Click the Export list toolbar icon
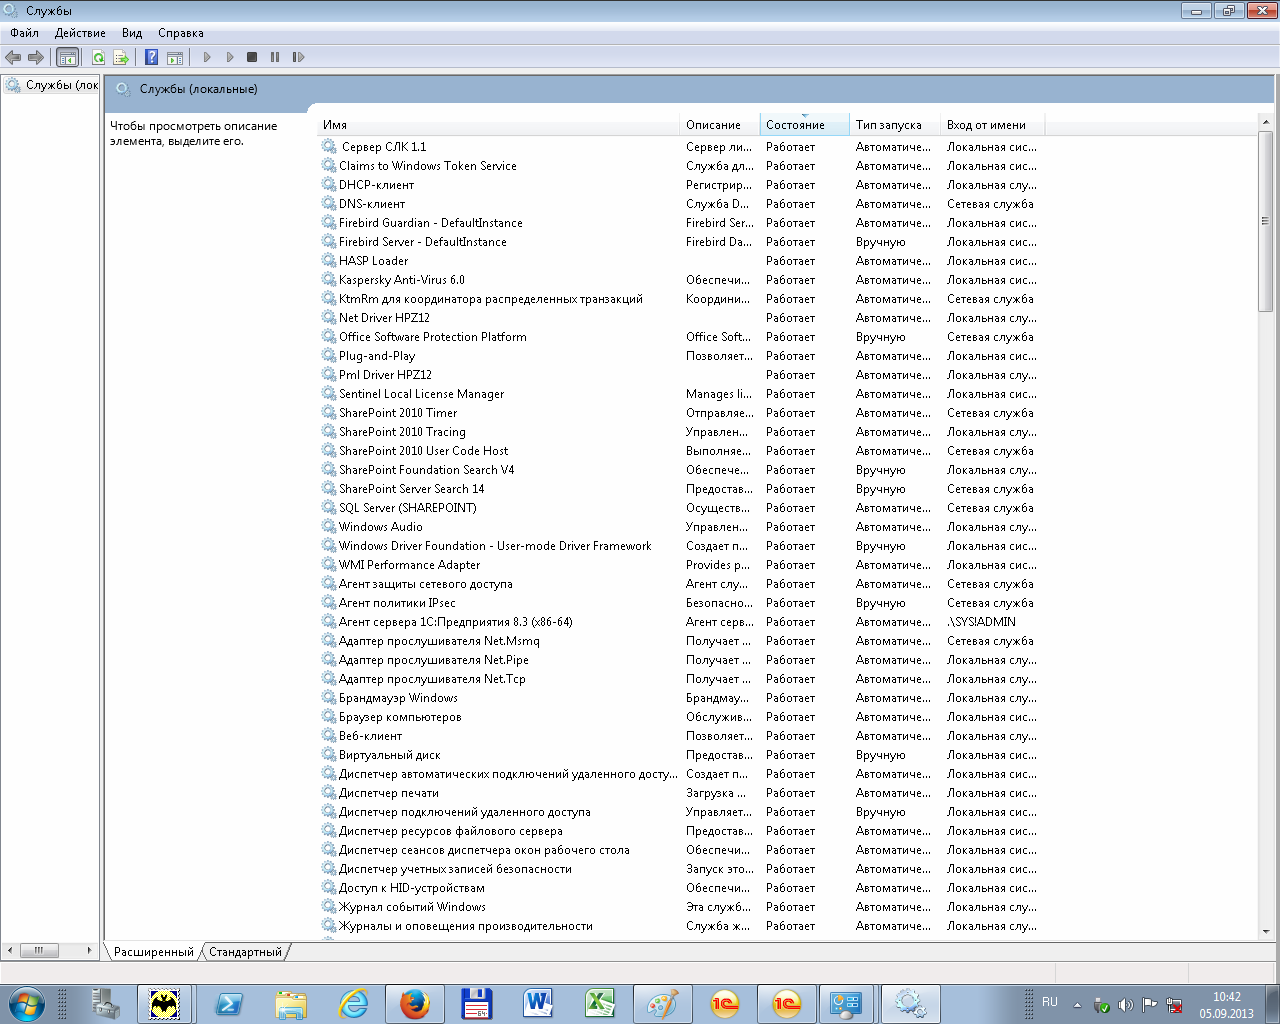This screenshot has width=1280, height=1024. 121,57
